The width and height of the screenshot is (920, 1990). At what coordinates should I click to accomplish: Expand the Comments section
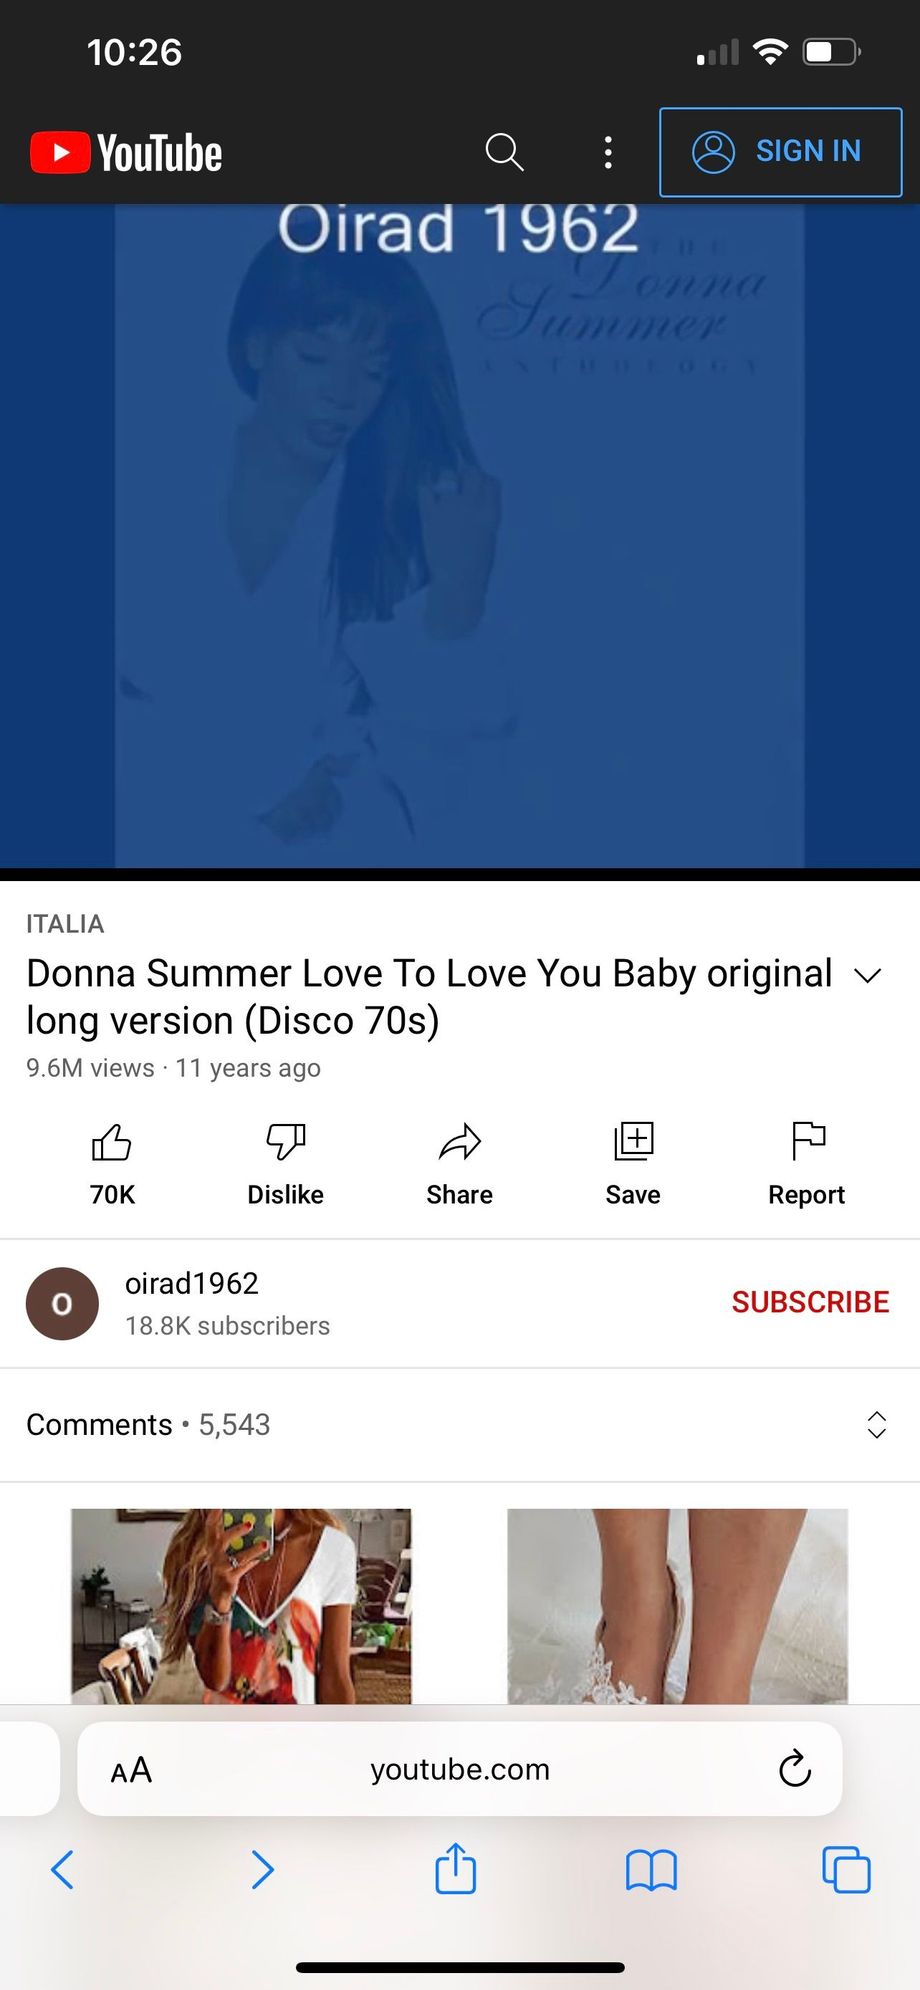(876, 1425)
